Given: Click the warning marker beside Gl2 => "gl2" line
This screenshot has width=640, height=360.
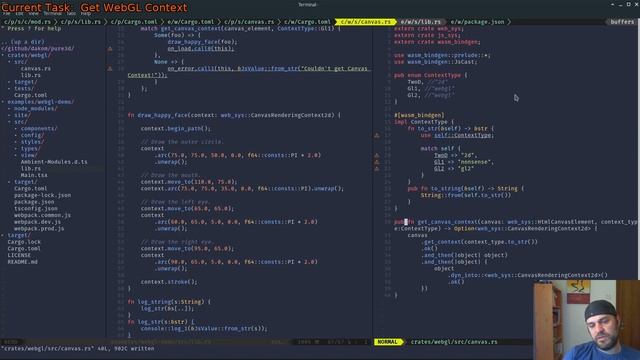Looking at the screenshot, I should coord(377,168).
